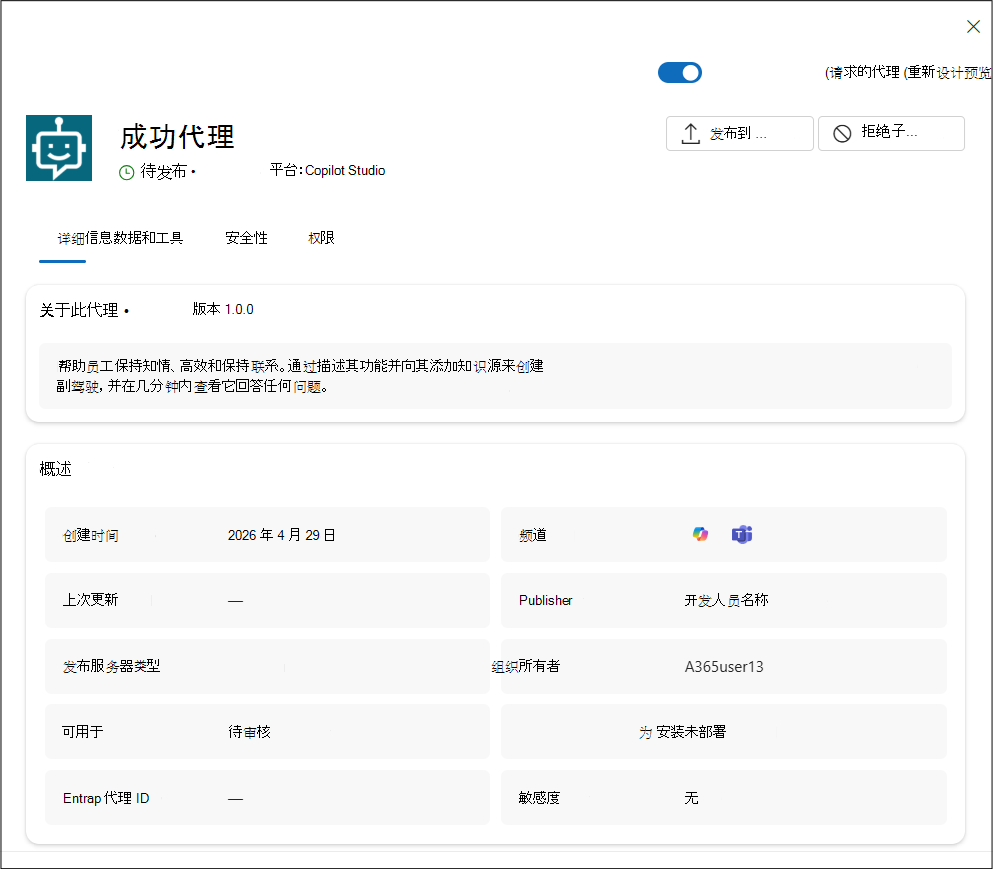
Task: Click the 敏感度 label
Action: pos(540,798)
